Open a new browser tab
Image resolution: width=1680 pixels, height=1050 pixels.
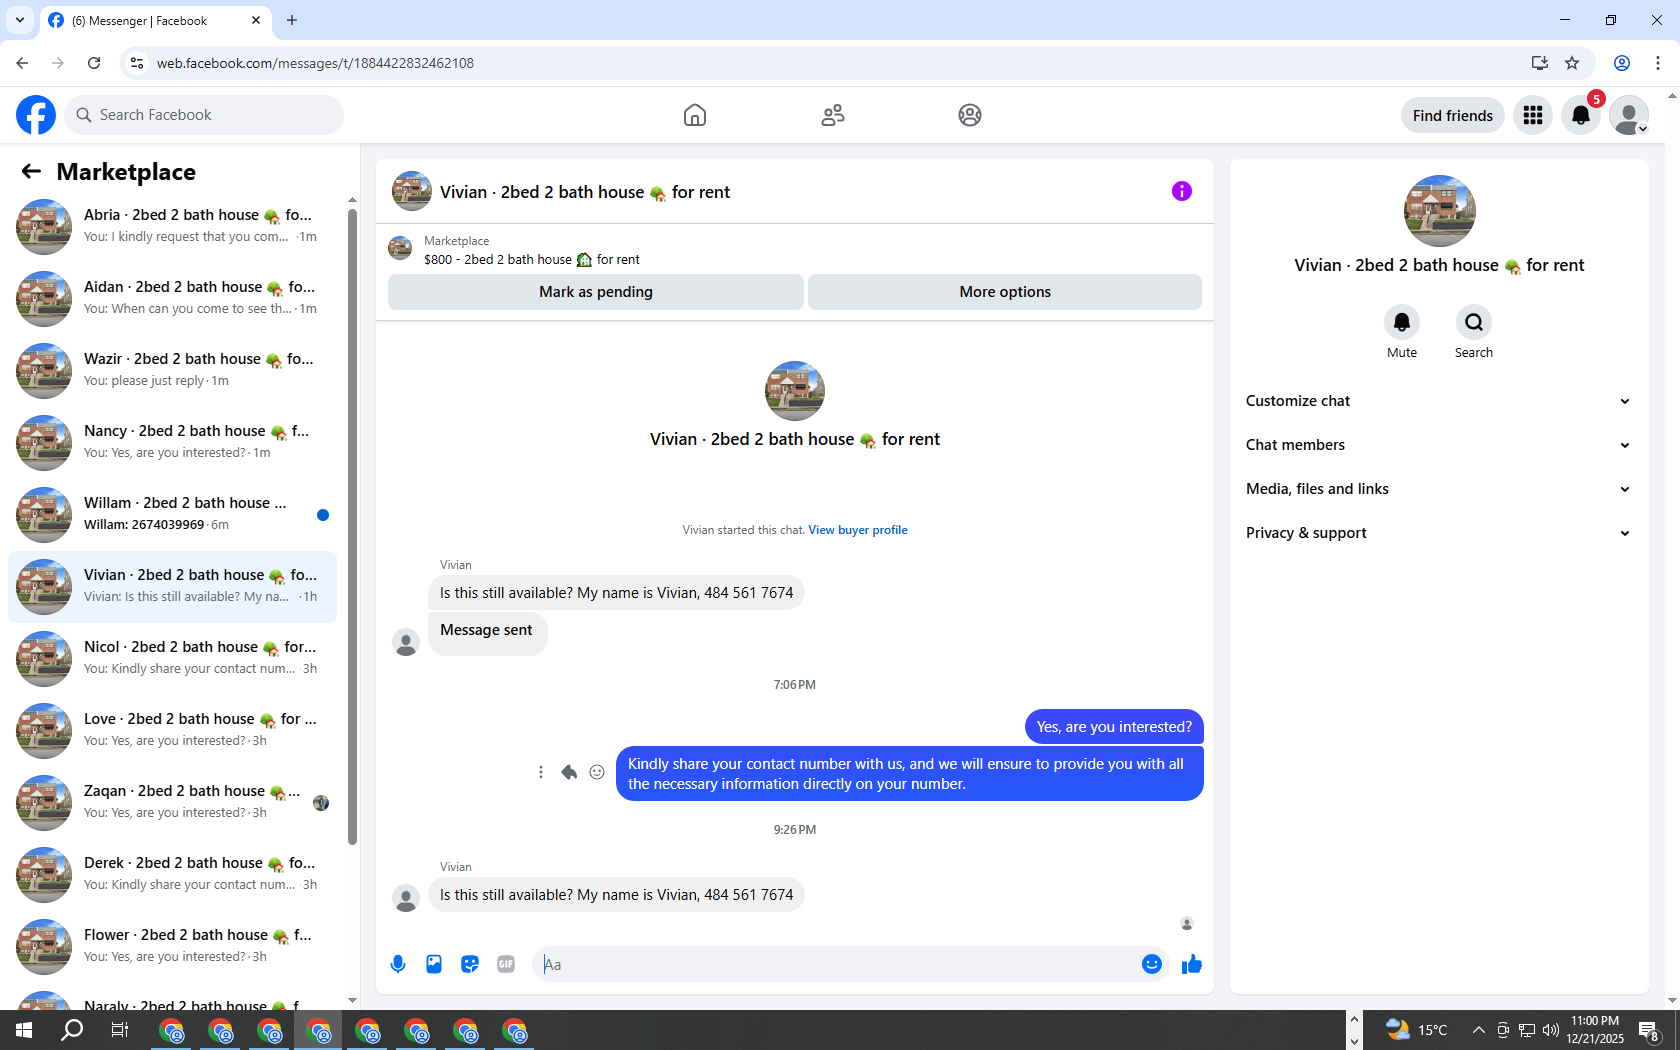pyautogui.click(x=292, y=20)
